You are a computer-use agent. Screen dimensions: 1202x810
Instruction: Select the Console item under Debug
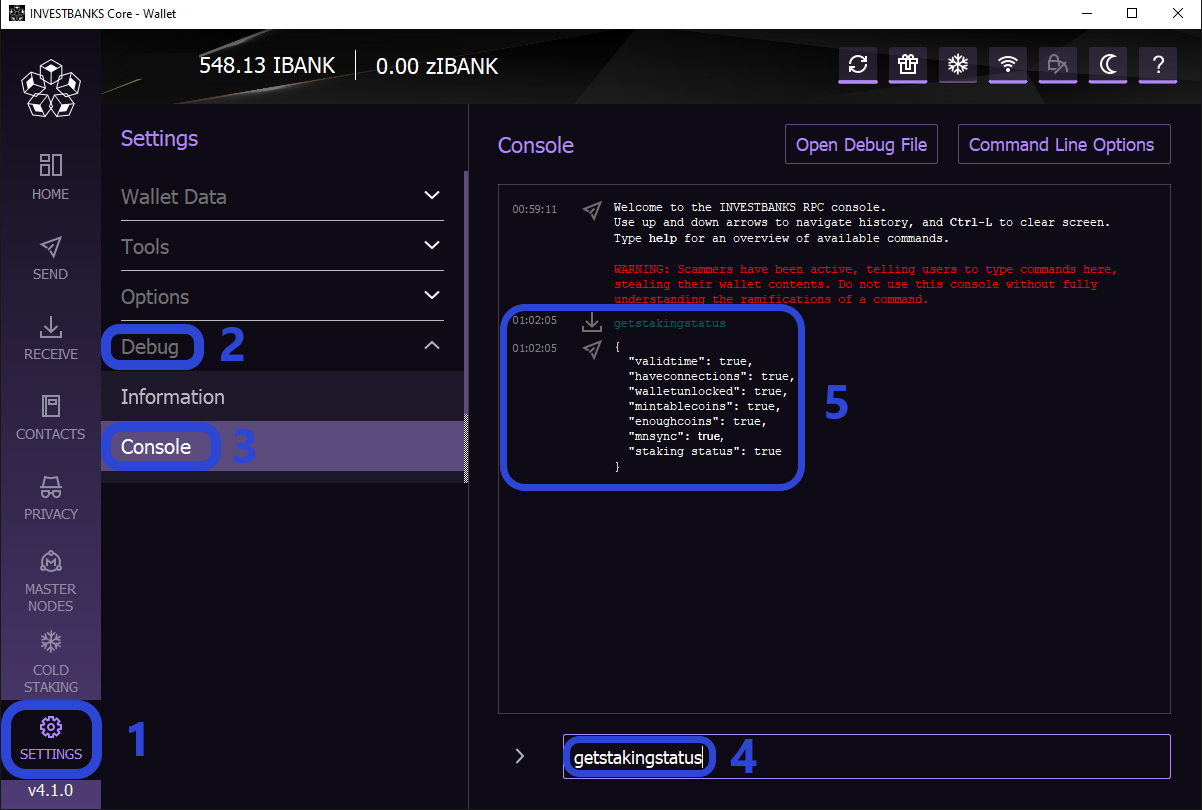(282, 446)
